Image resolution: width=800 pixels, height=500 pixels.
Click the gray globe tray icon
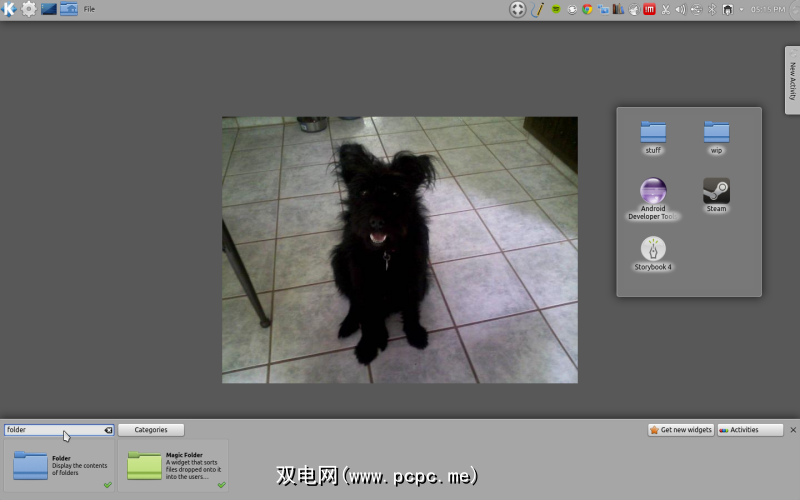634,10
